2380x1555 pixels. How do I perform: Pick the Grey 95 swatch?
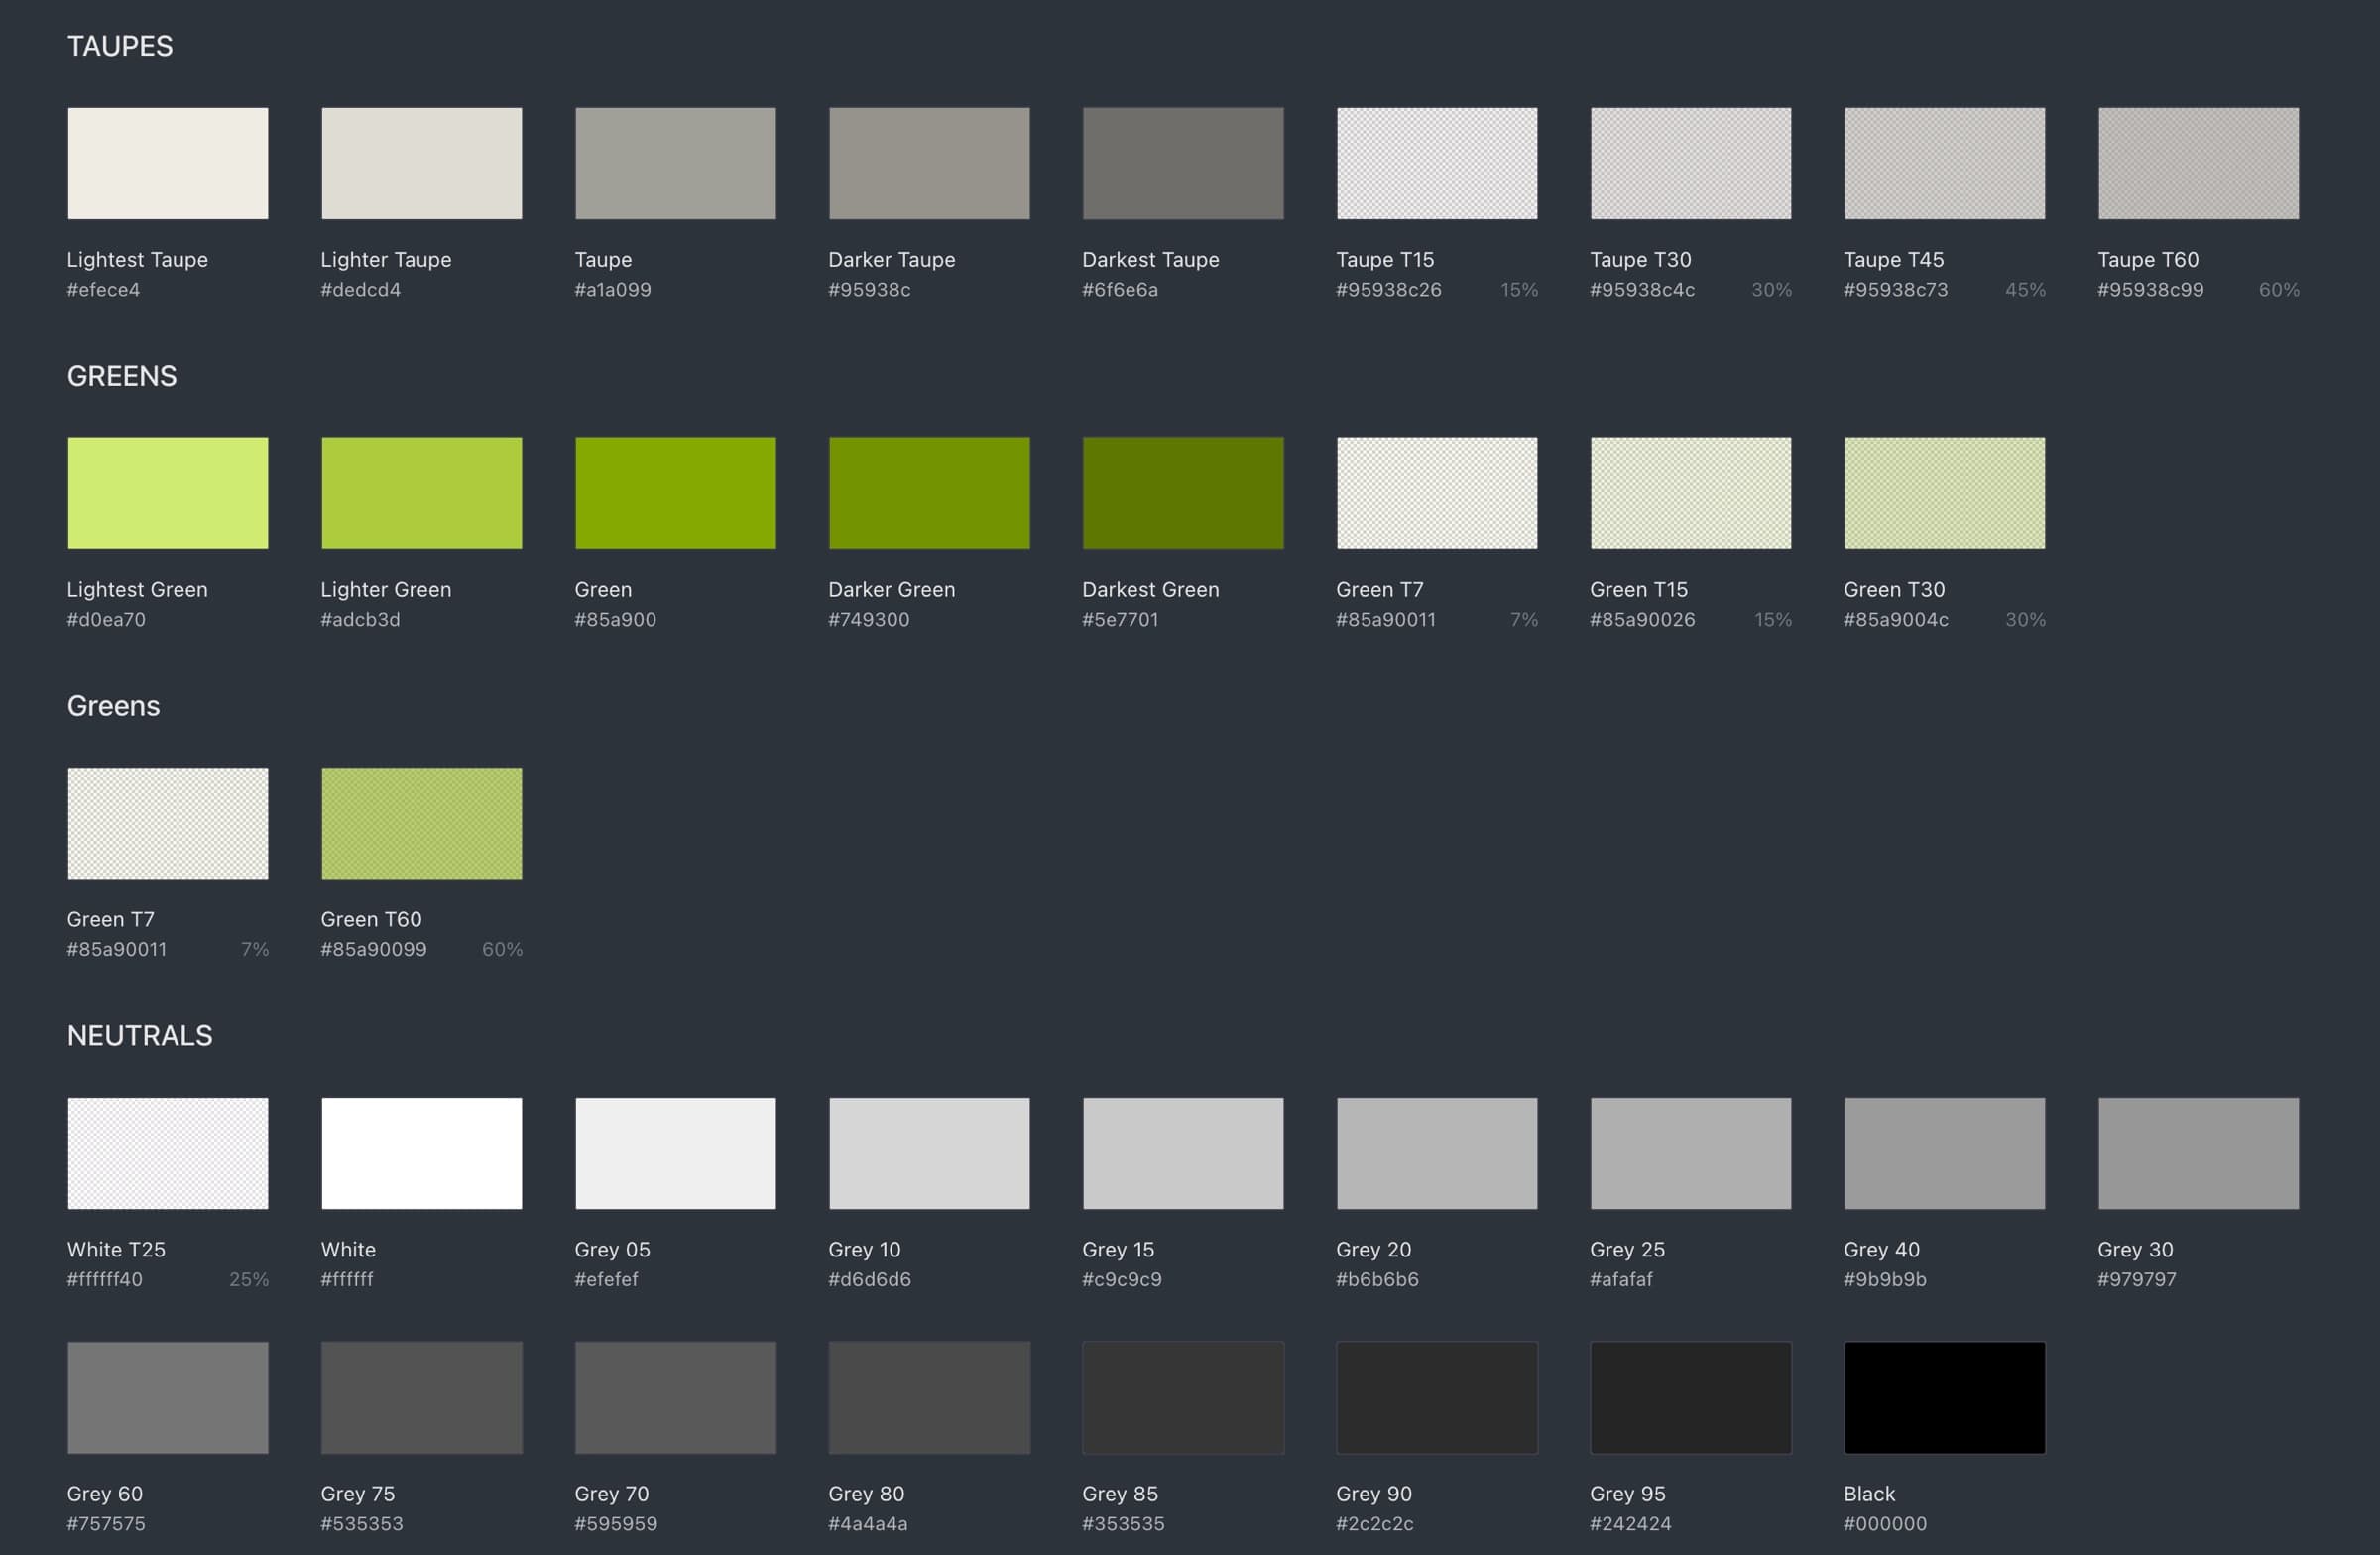coord(1691,1397)
